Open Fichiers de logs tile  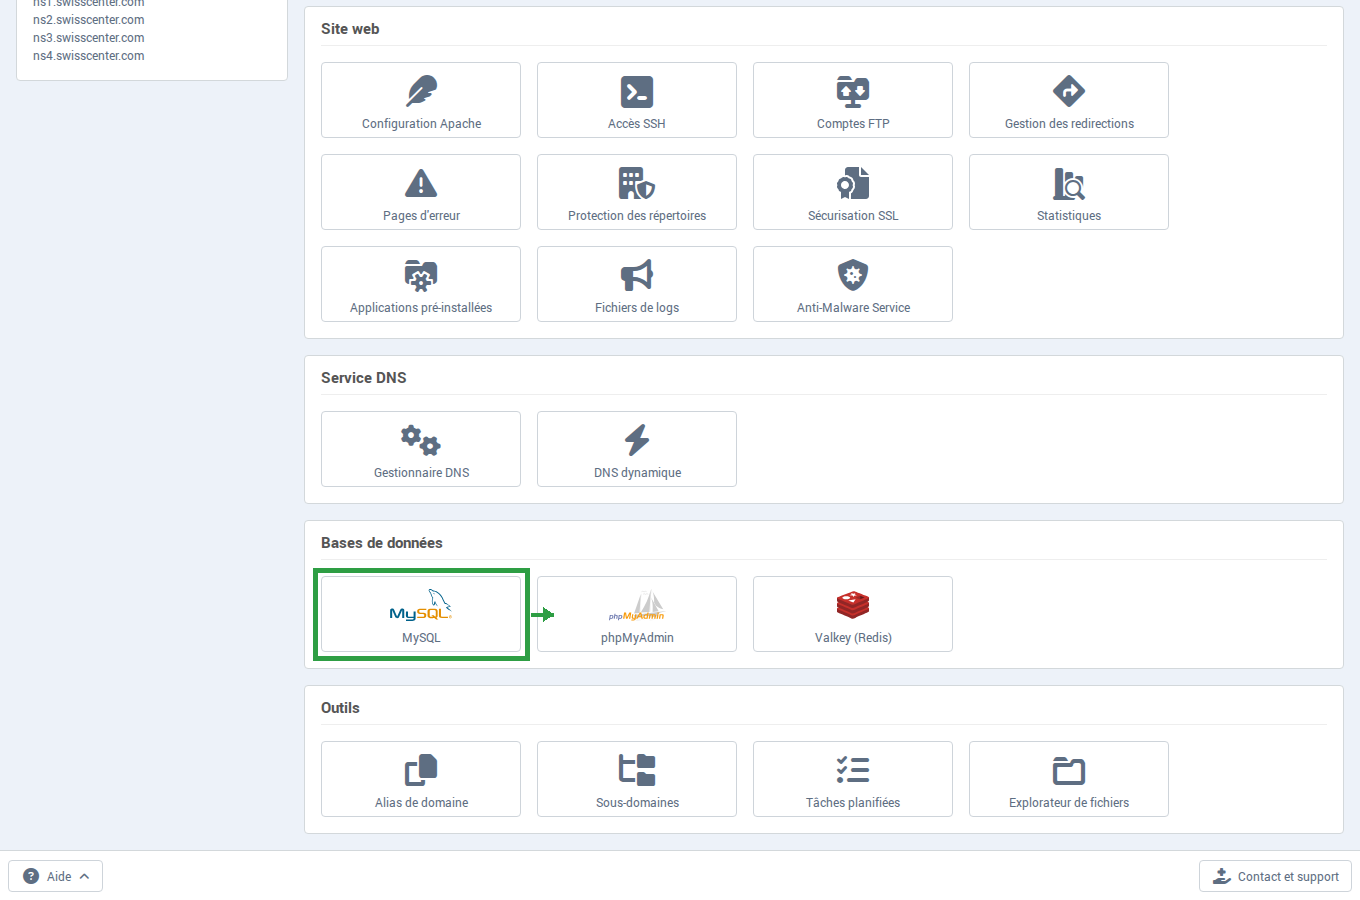click(637, 284)
